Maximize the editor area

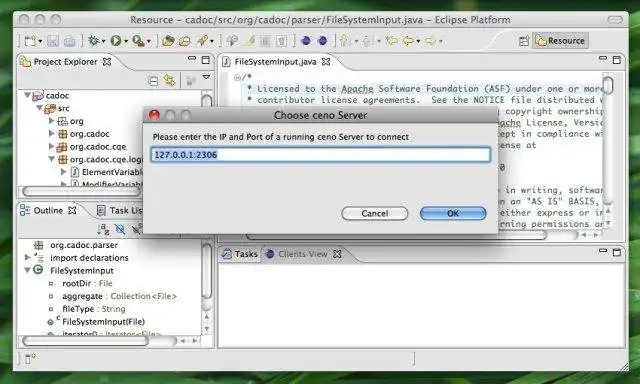(617, 60)
